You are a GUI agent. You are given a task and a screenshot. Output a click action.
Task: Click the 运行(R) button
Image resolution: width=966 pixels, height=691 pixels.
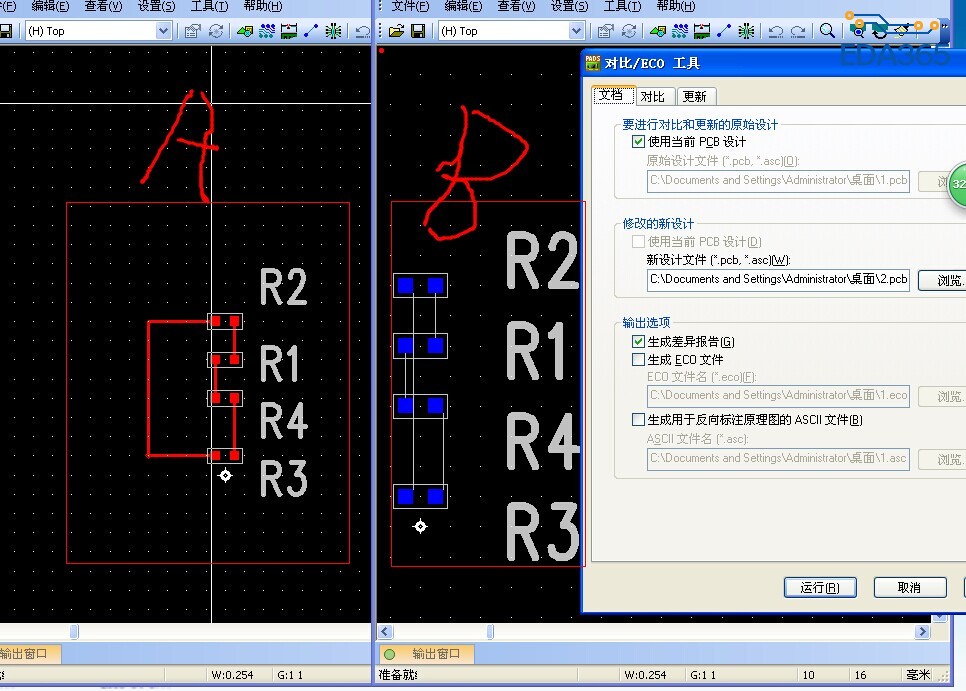[x=820, y=588]
